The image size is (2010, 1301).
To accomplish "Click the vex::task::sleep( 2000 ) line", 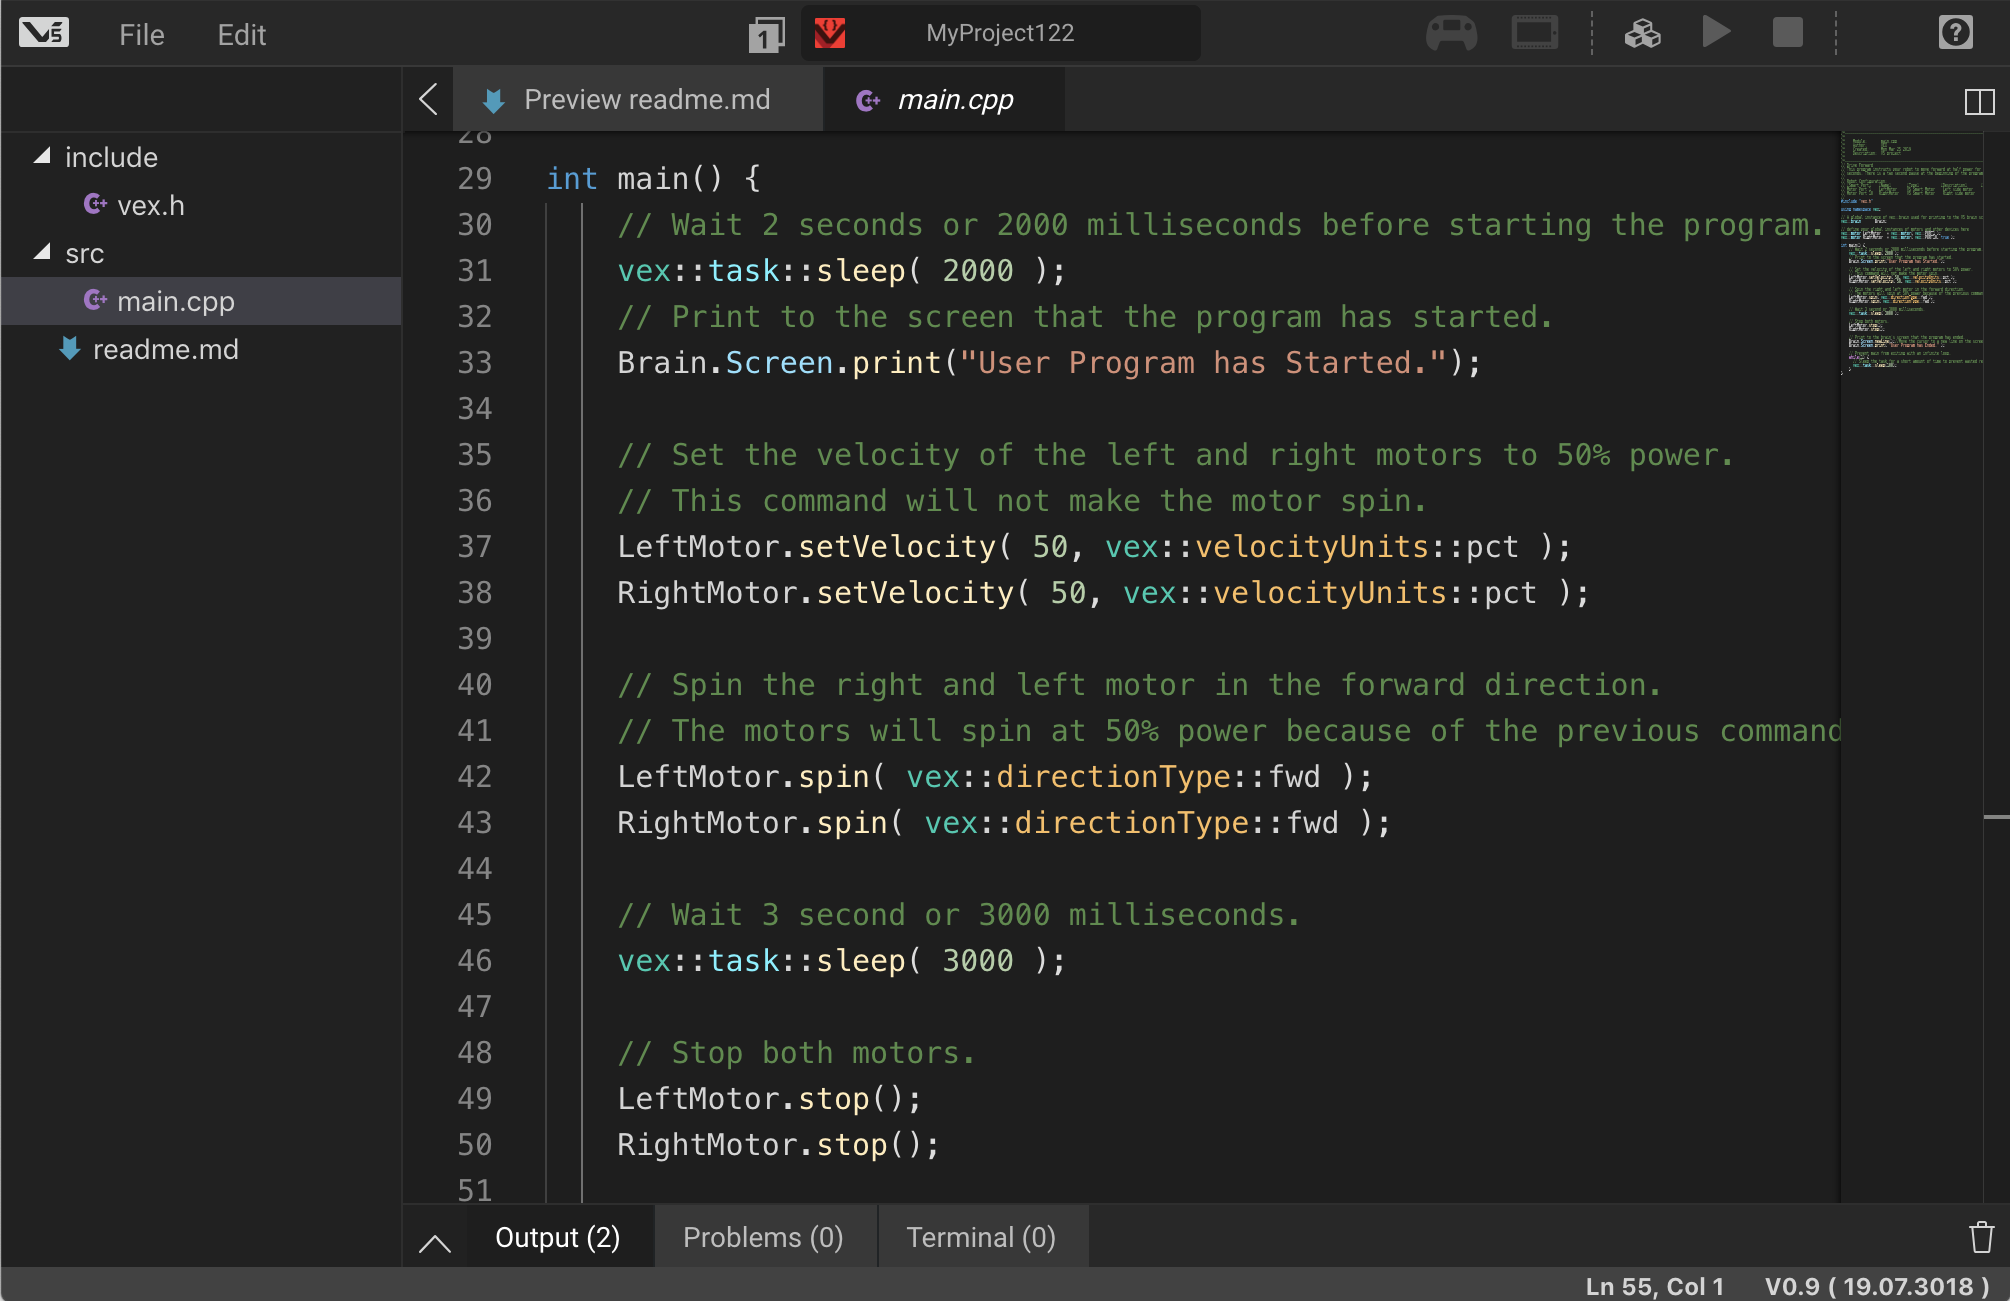I will click(842, 271).
